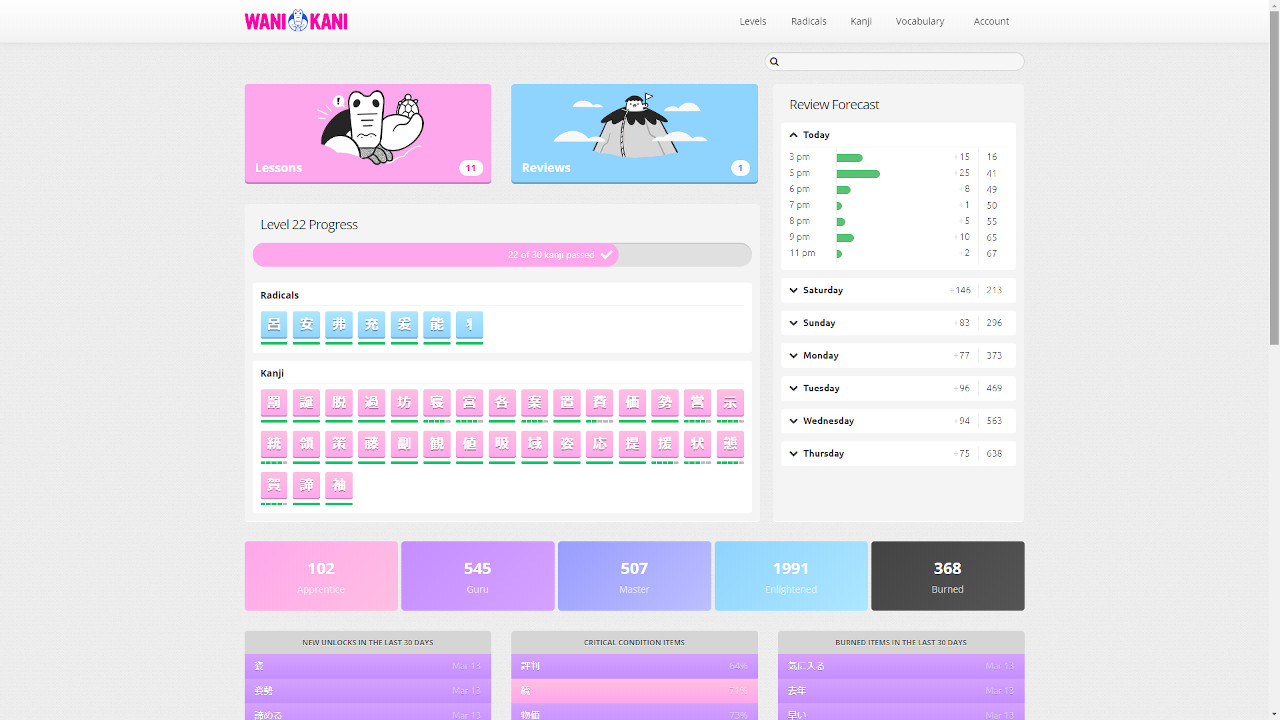Click the 充 radical tile
Image resolution: width=1280 pixels, height=720 pixels.
click(x=371, y=325)
